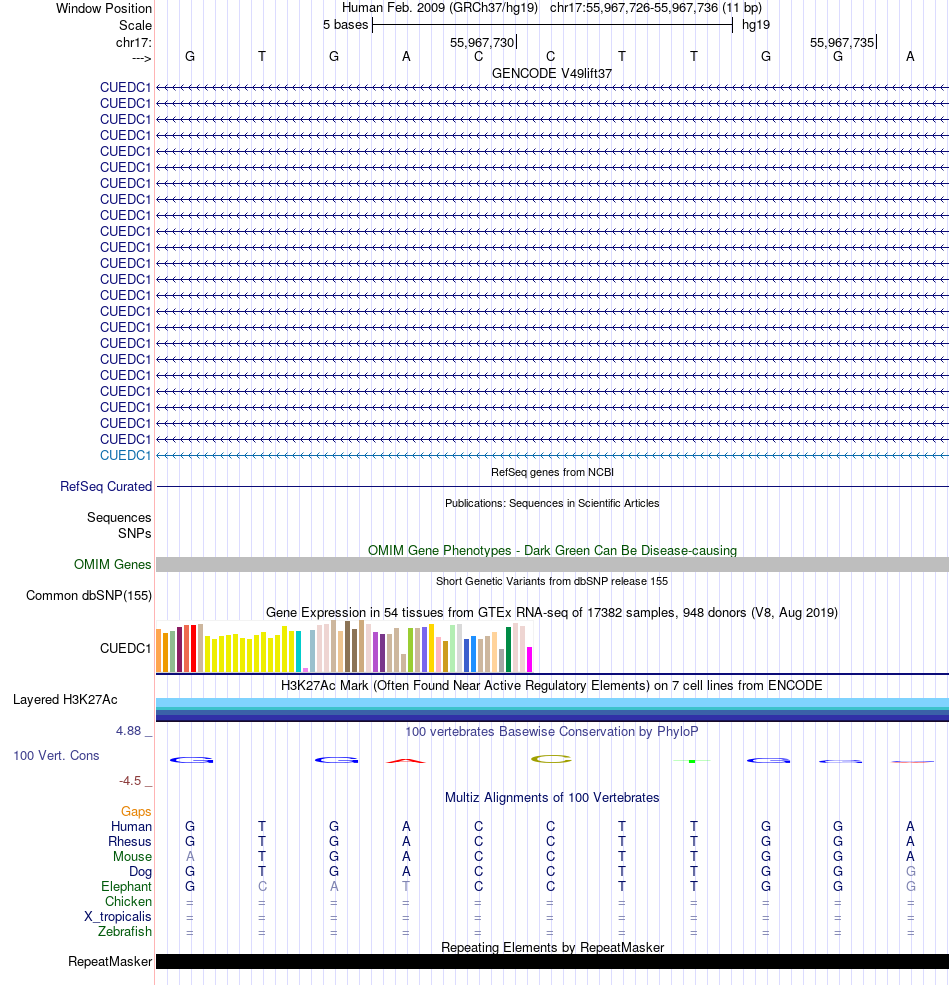
Task: Open 100 vertebrates Basewise Conservation by PhyloP title
Action: click(552, 731)
